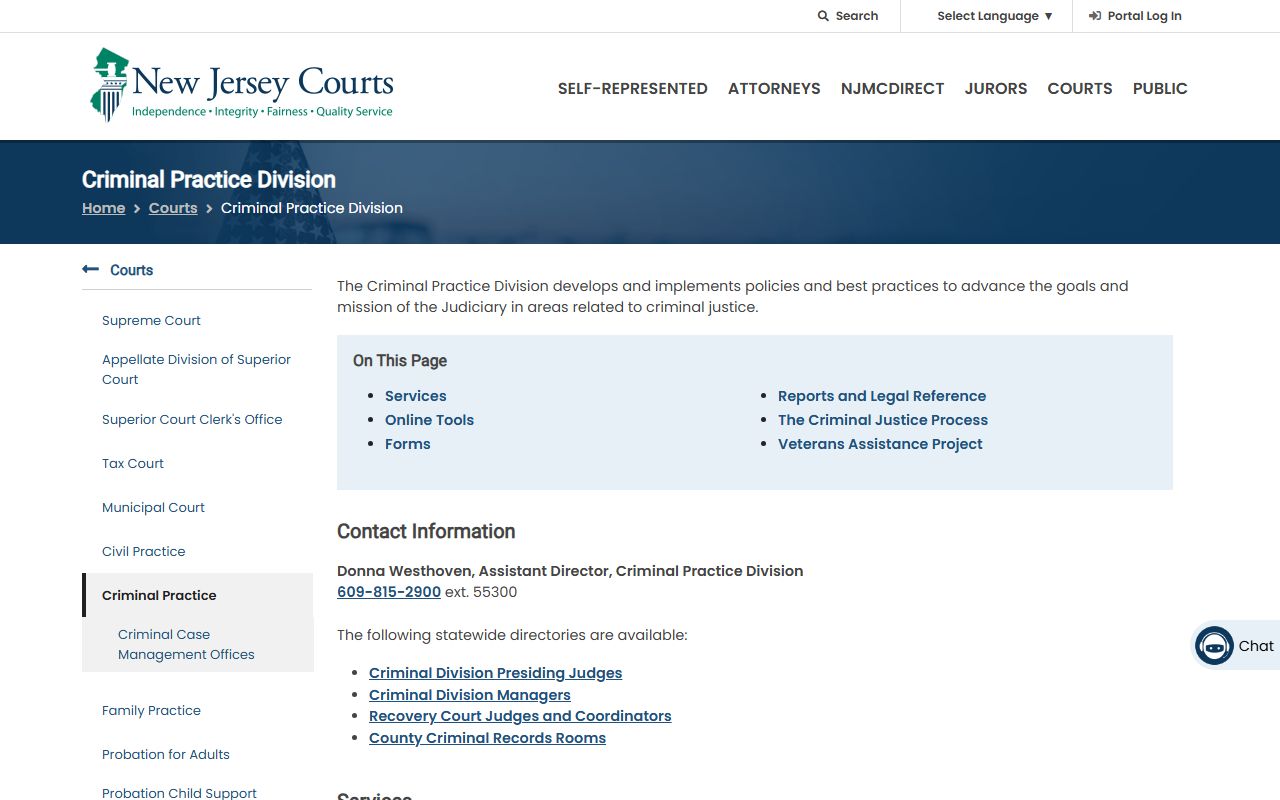
Task: Open Recovery Court Judges and Coordinators
Action: point(520,716)
